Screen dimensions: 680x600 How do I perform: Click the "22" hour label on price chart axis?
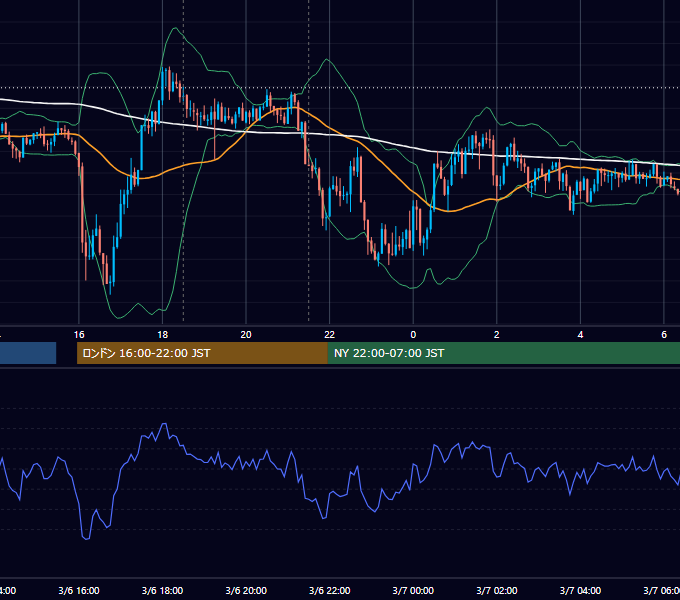(x=330, y=335)
